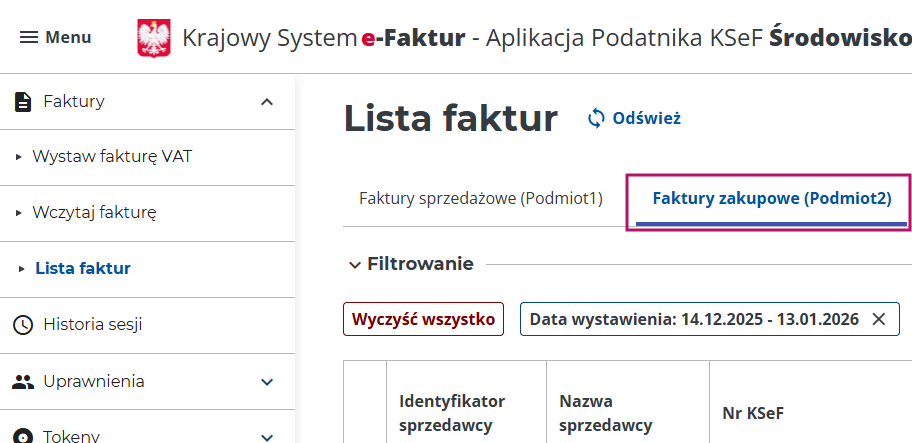Open Wczytaj fakturę in sidebar

[x=94, y=212]
